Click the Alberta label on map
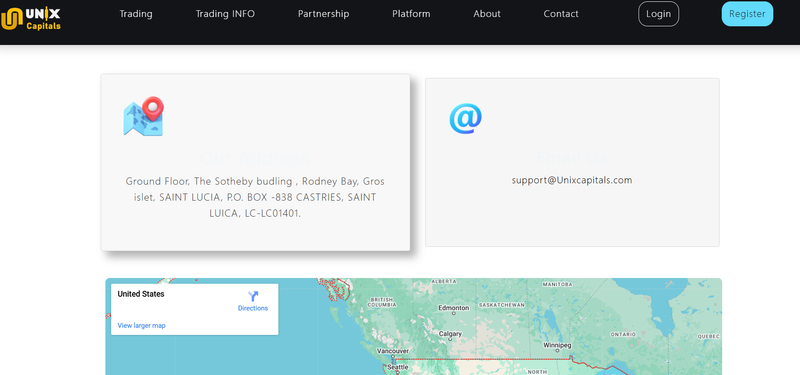Viewport: 800px width, 375px height. tap(444, 282)
